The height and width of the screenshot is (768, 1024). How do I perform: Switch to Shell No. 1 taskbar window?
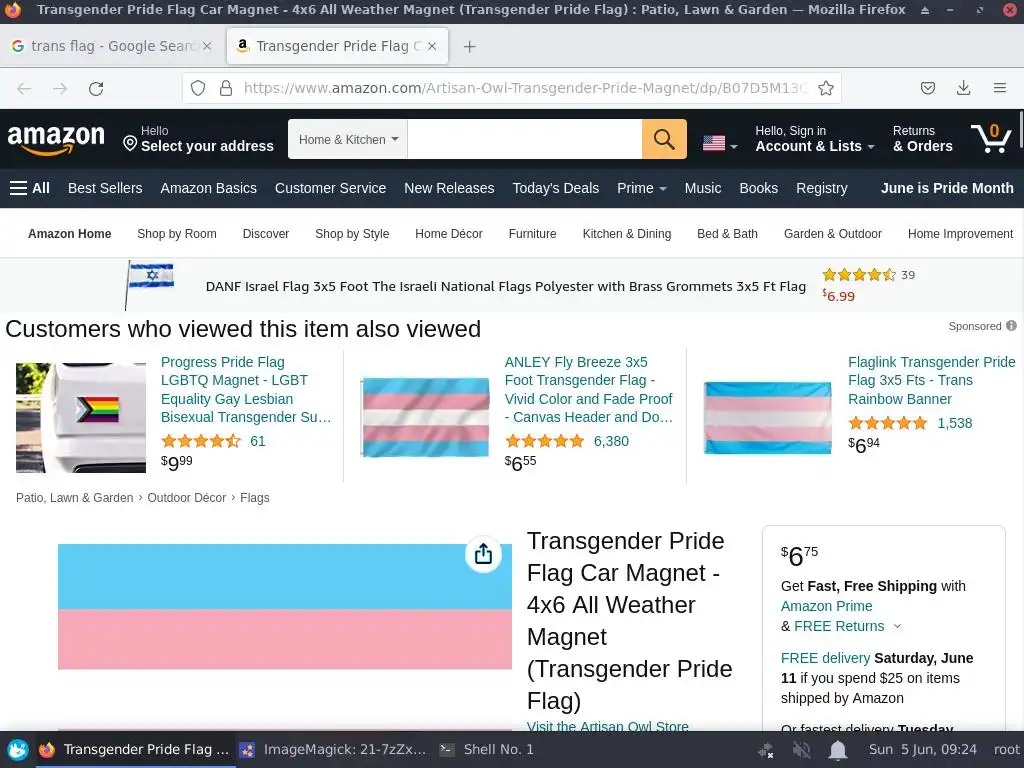coord(487,750)
